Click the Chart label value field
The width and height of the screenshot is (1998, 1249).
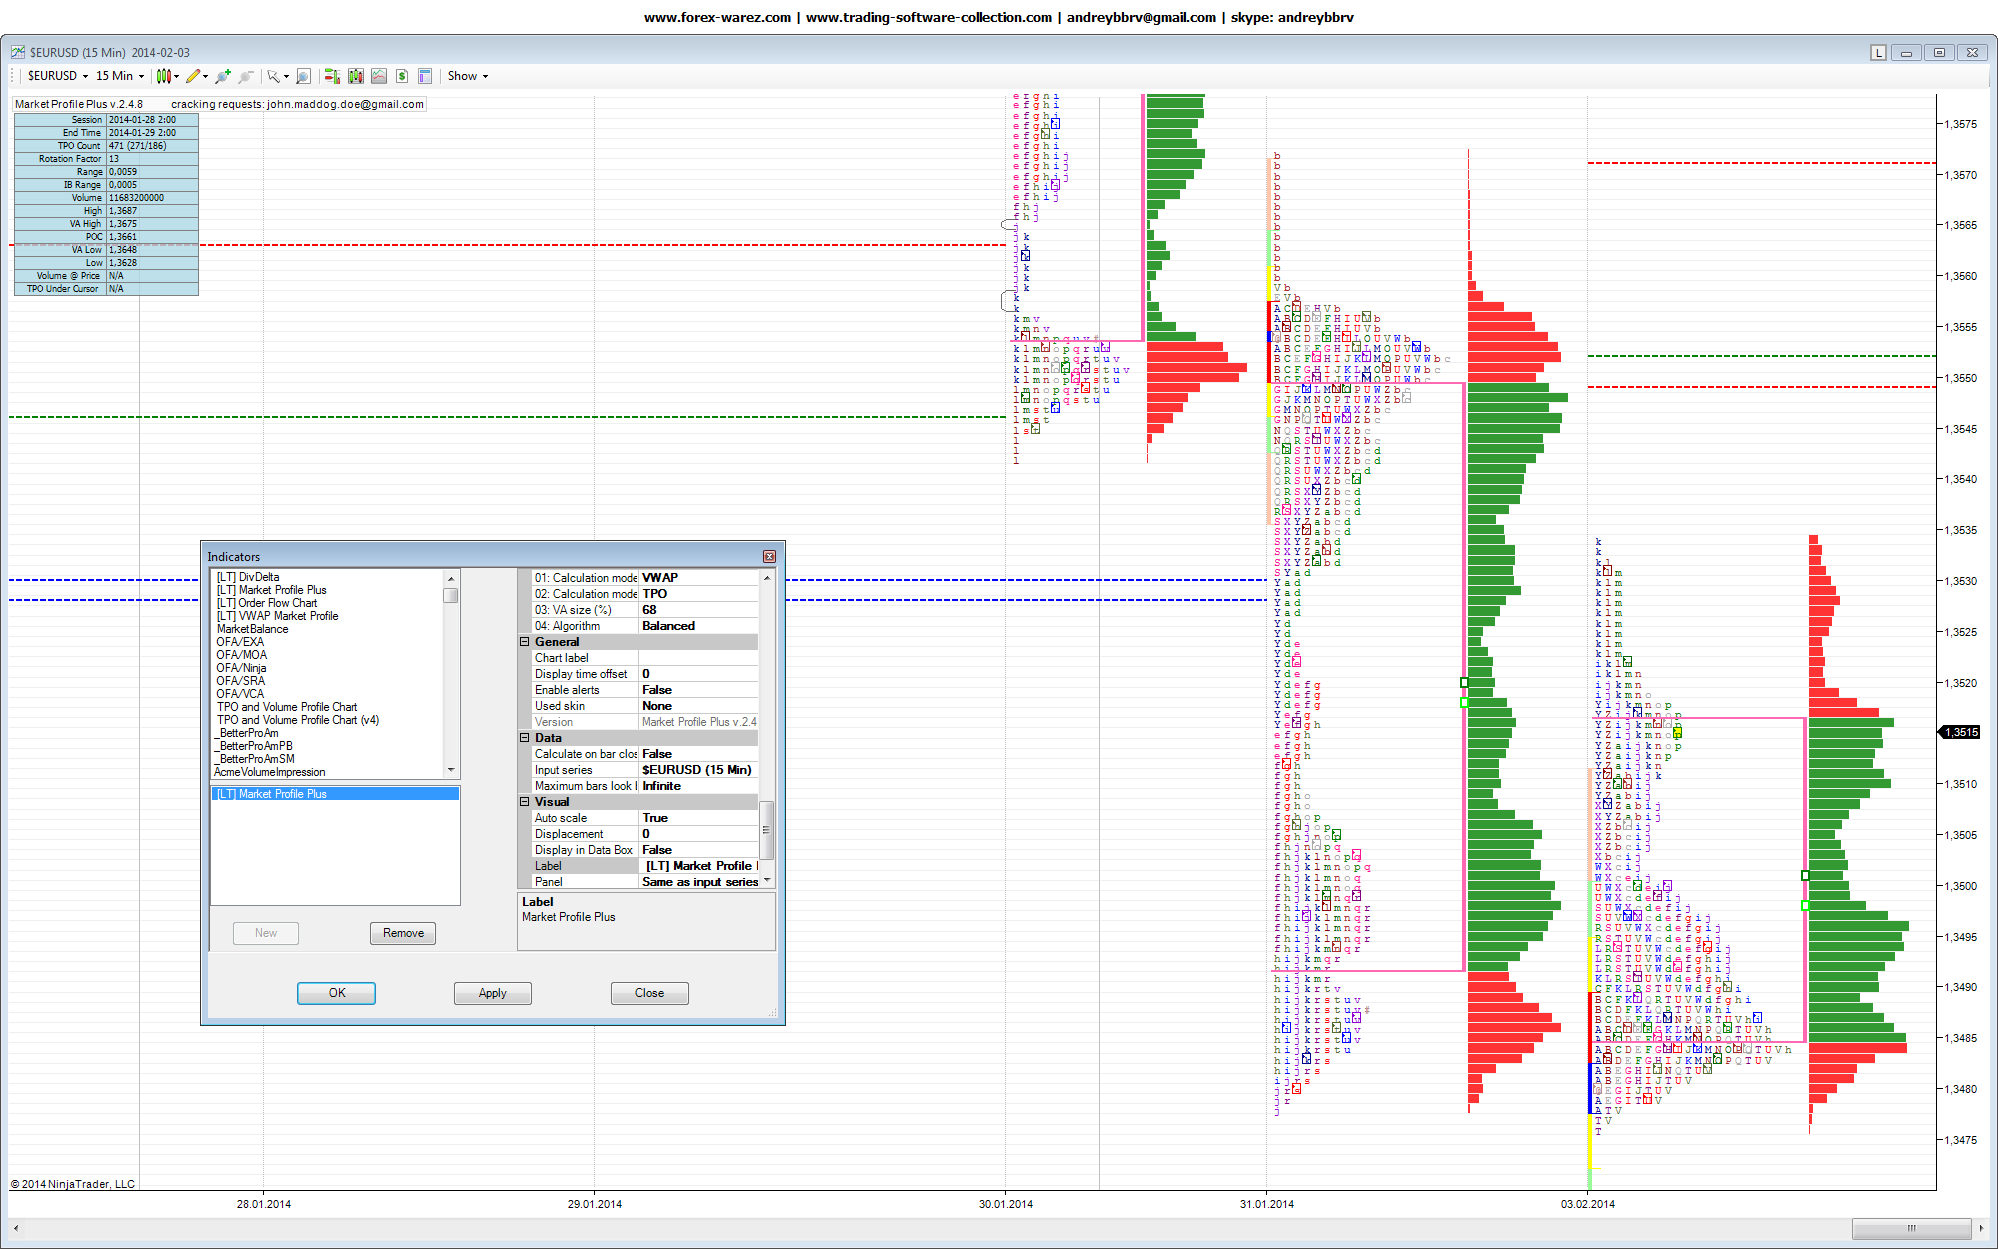(x=698, y=658)
